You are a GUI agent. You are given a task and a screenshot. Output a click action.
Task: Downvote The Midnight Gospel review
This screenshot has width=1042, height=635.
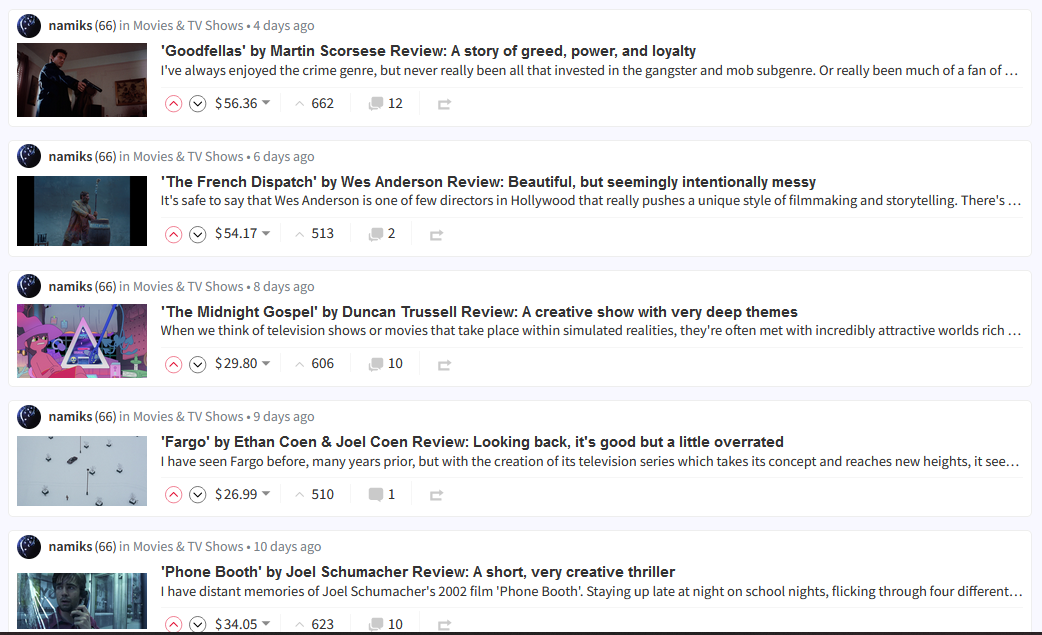[x=197, y=364]
